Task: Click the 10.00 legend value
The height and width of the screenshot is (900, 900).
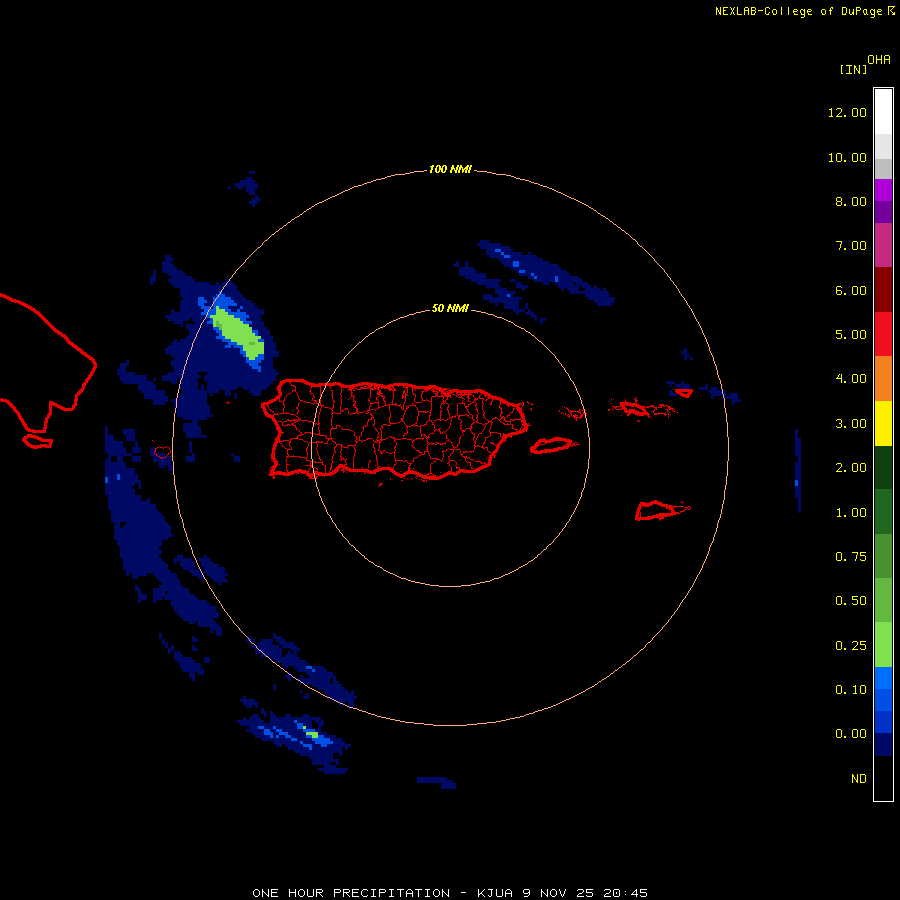Action: 847,157
